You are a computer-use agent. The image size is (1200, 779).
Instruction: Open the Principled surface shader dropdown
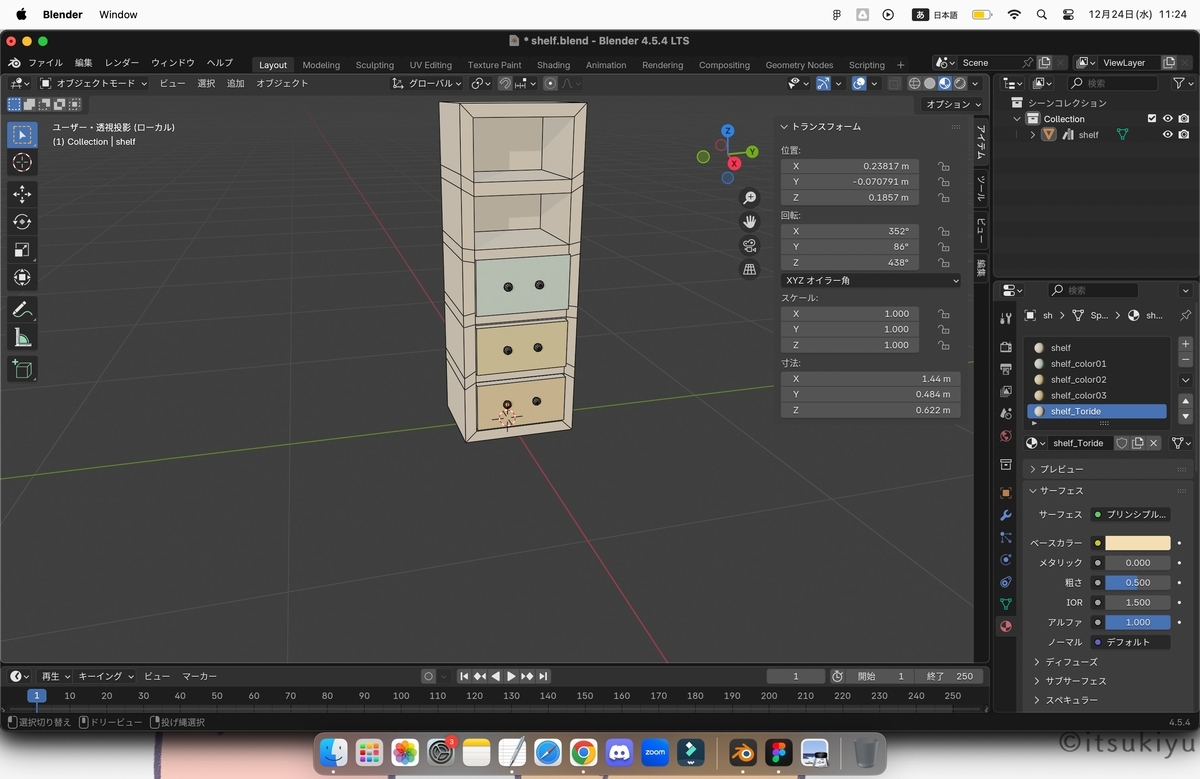click(x=1131, y=514)
